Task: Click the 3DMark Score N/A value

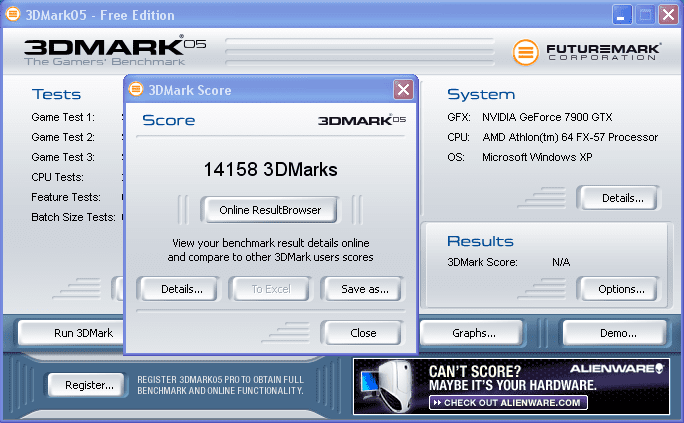Action: click(561, 262)
